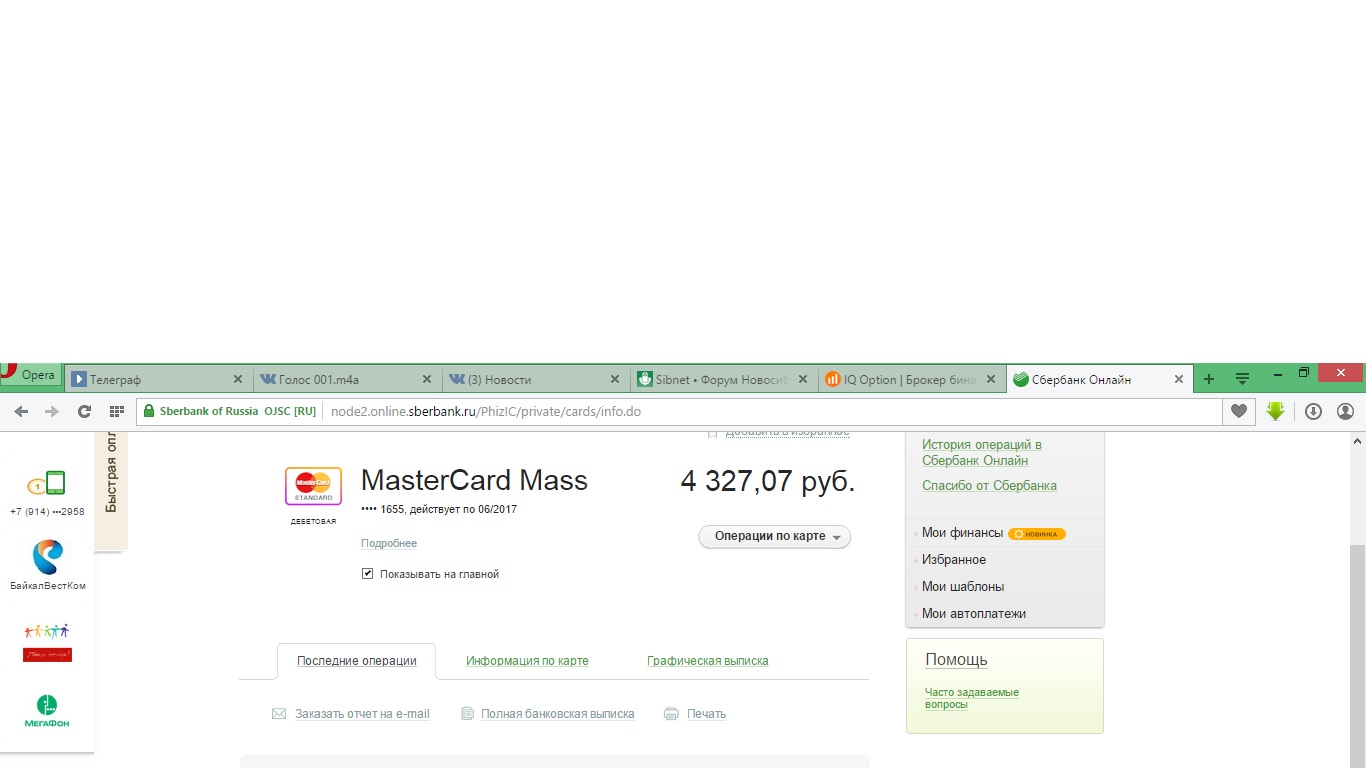Viewport: 1366px width, 768px height.
Task: Open the downloads icon in the toolbar
Action: tap(1314, 411)
